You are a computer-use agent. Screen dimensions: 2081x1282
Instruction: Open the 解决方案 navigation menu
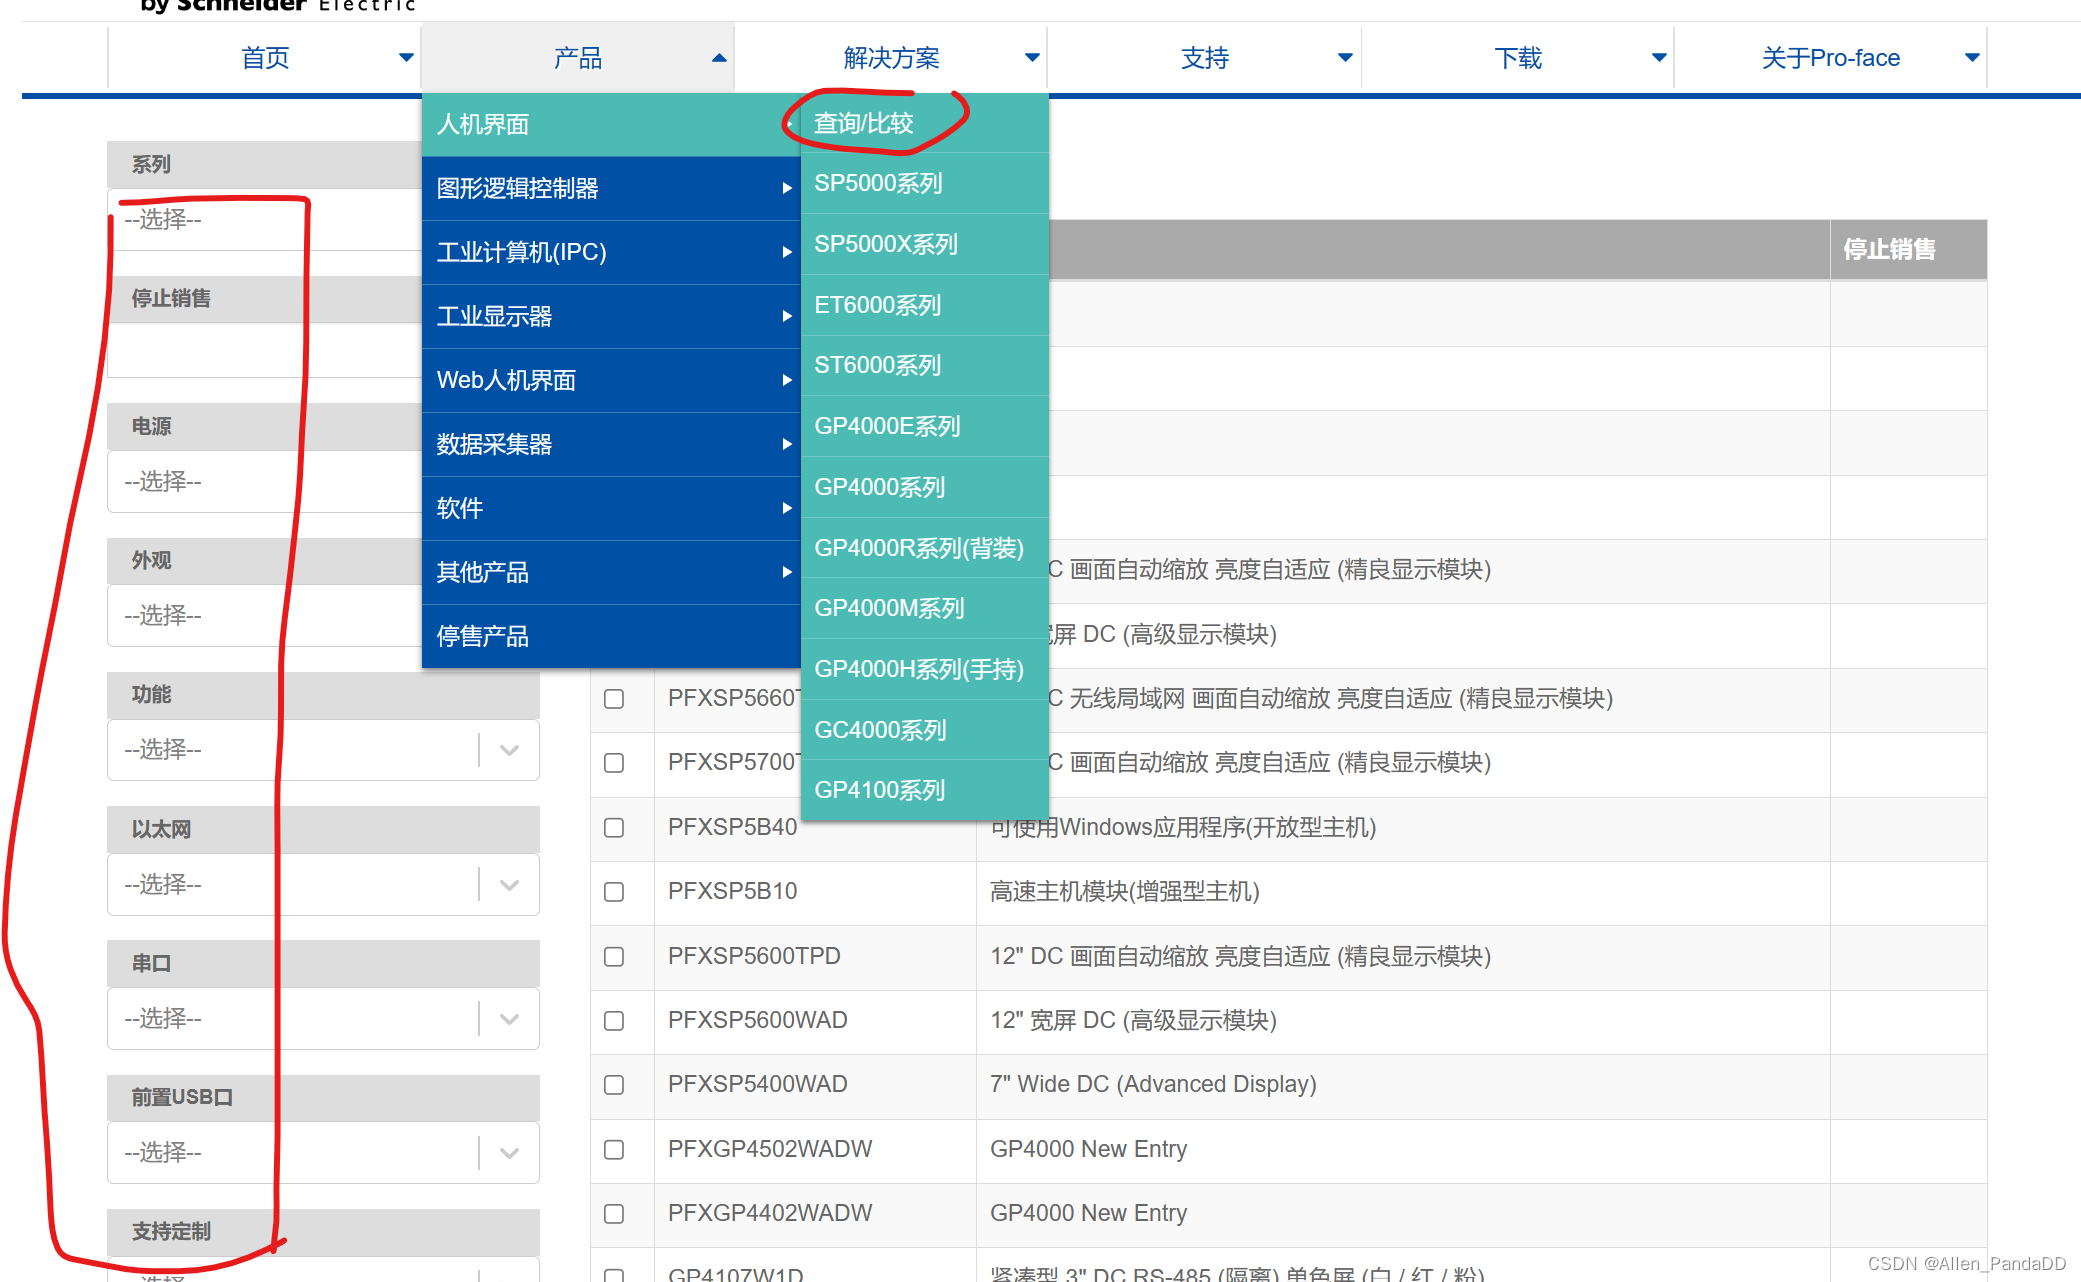[x=890, y=58]
